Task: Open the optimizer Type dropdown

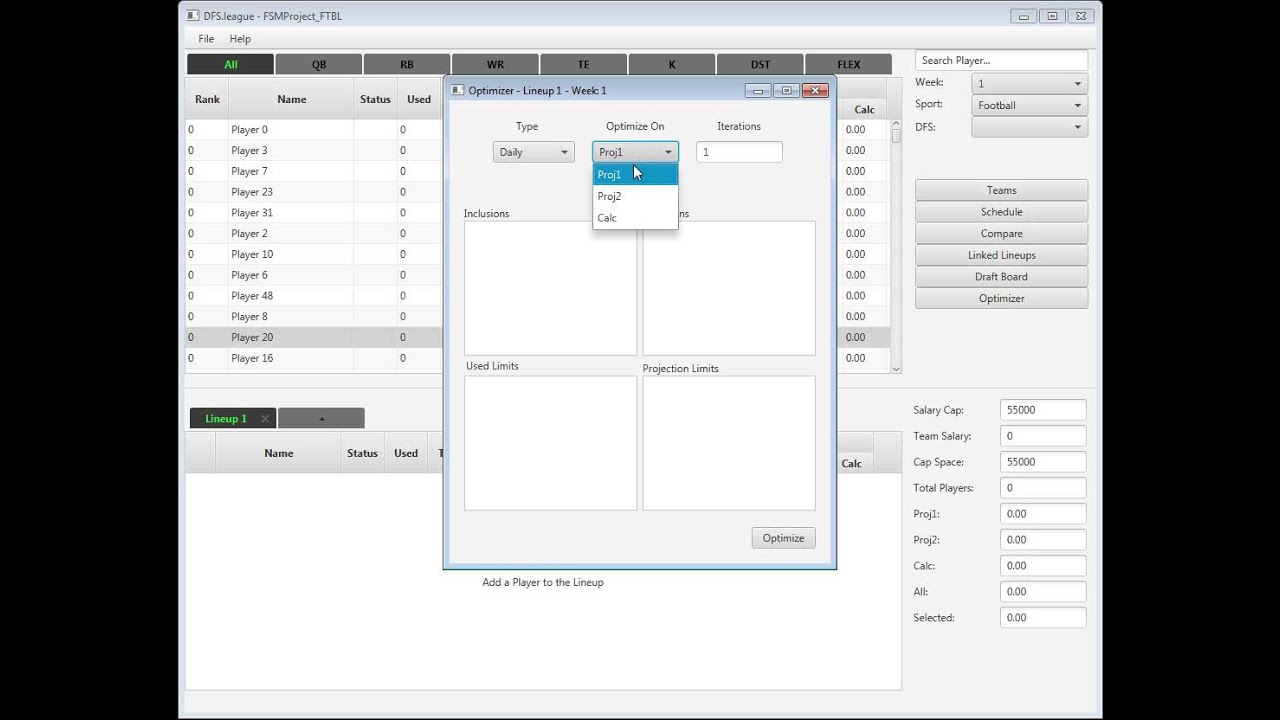Action: [533, 152]
